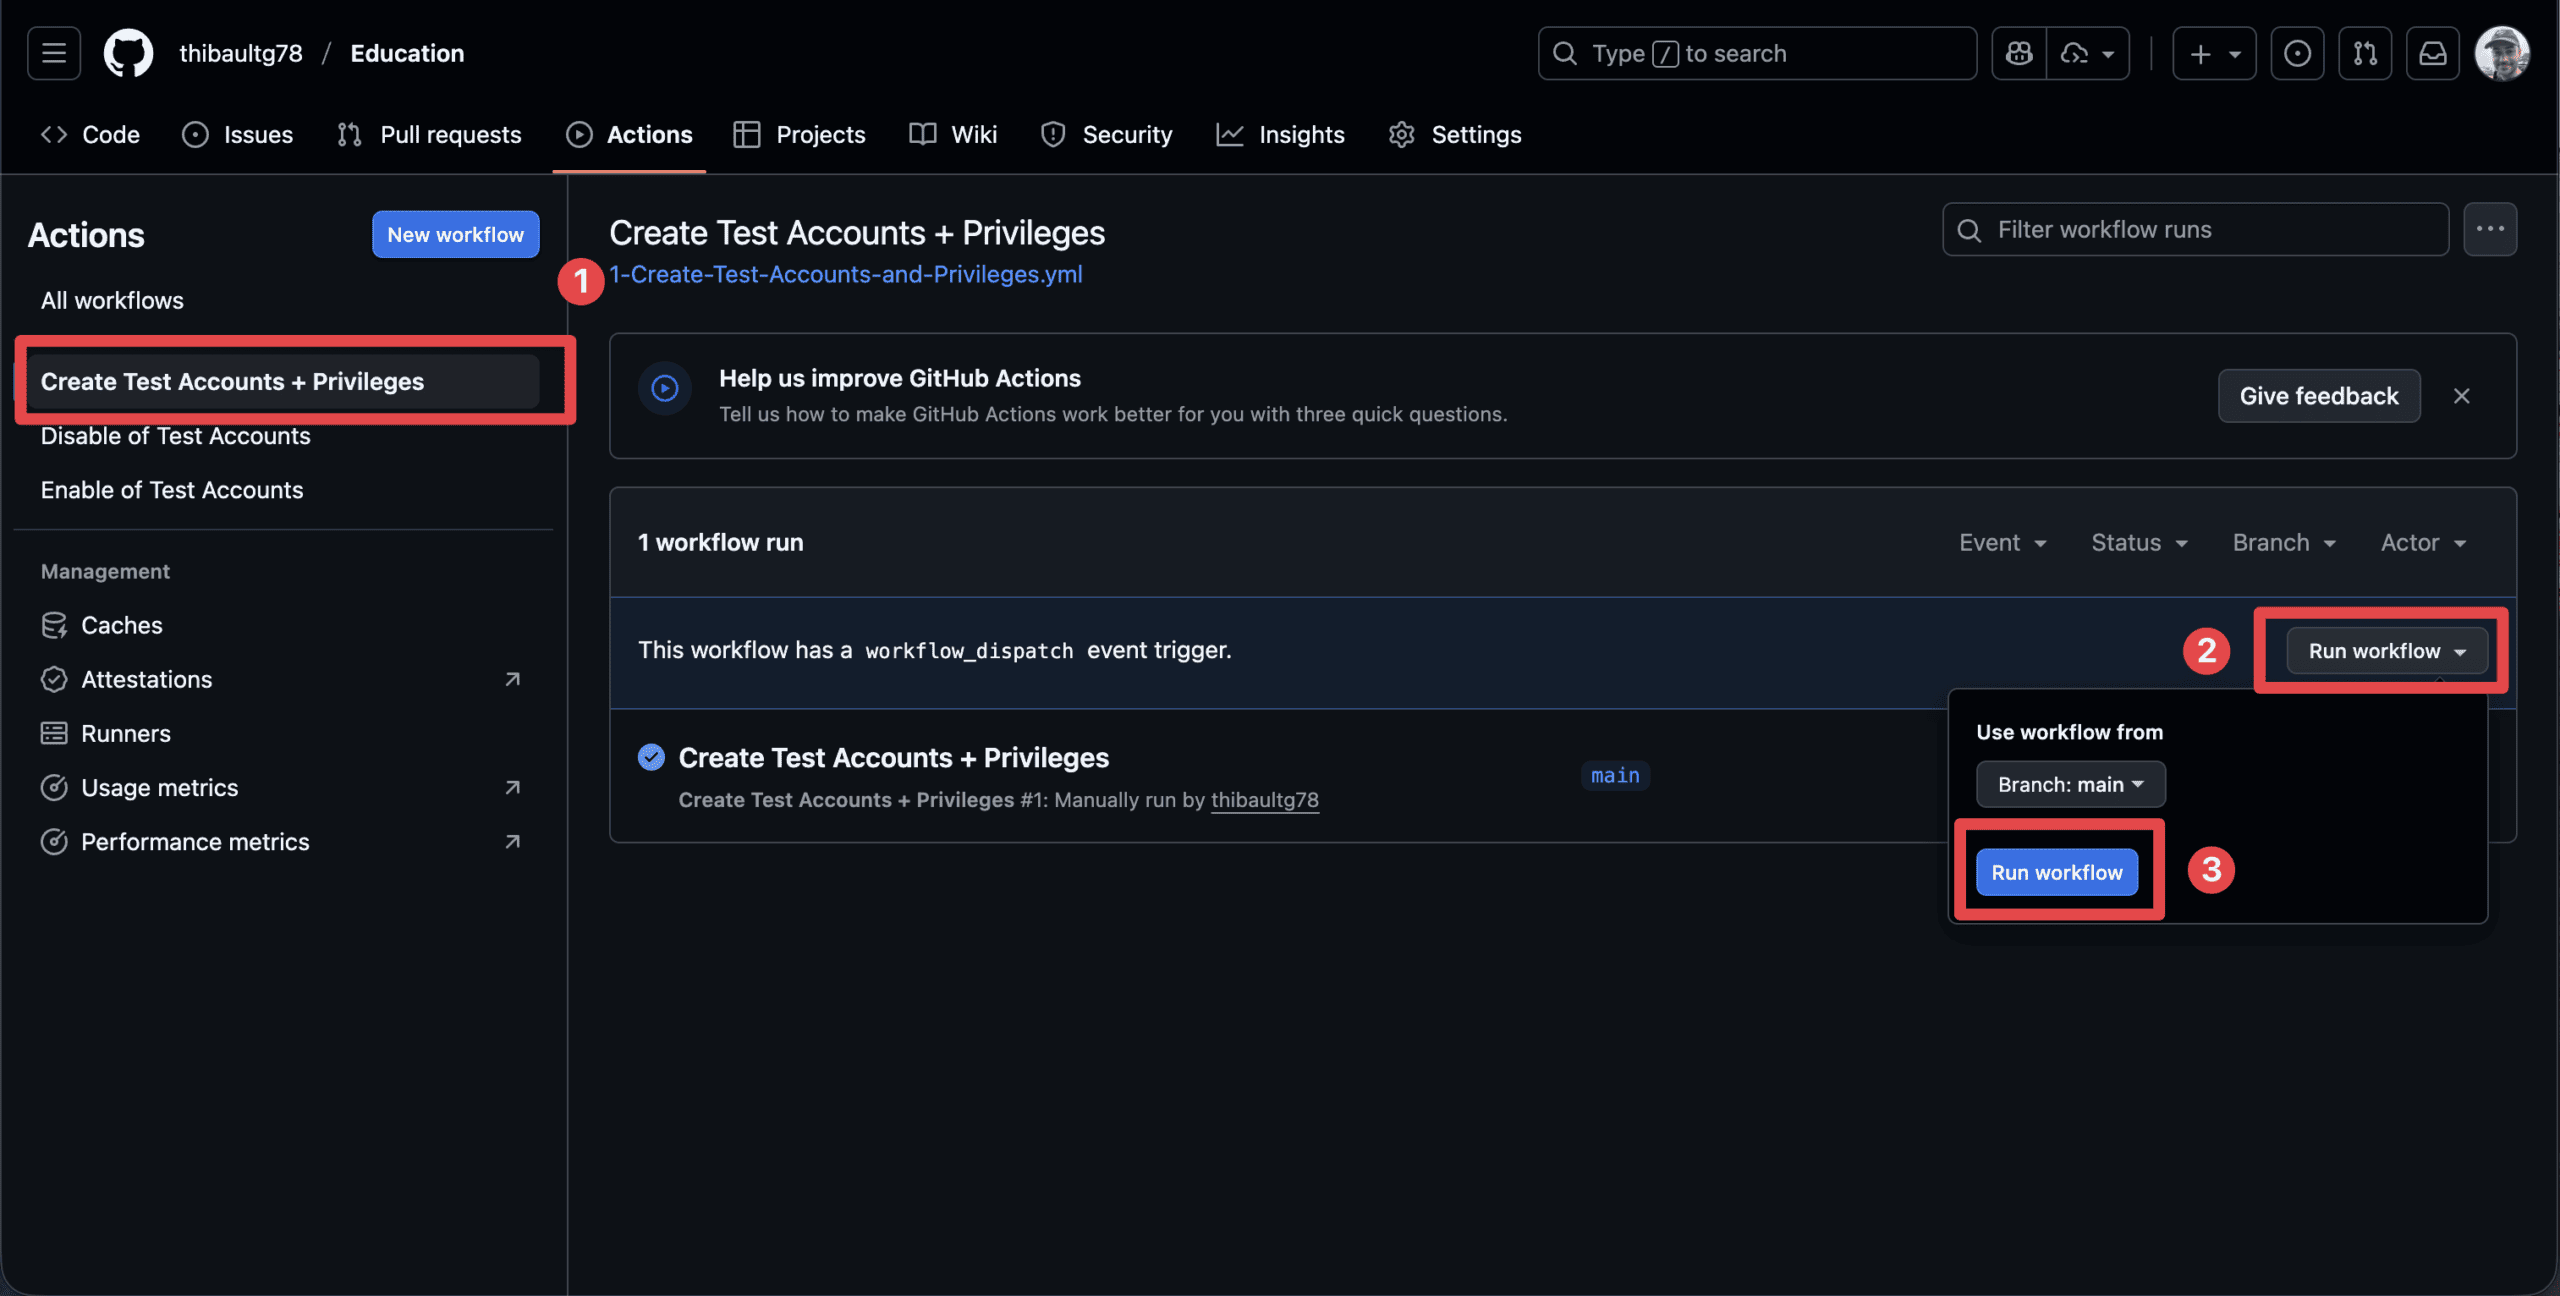Open the Branch: main selector
This screenshot has width=2560, height=1296.
click(x=2070, y=784)
